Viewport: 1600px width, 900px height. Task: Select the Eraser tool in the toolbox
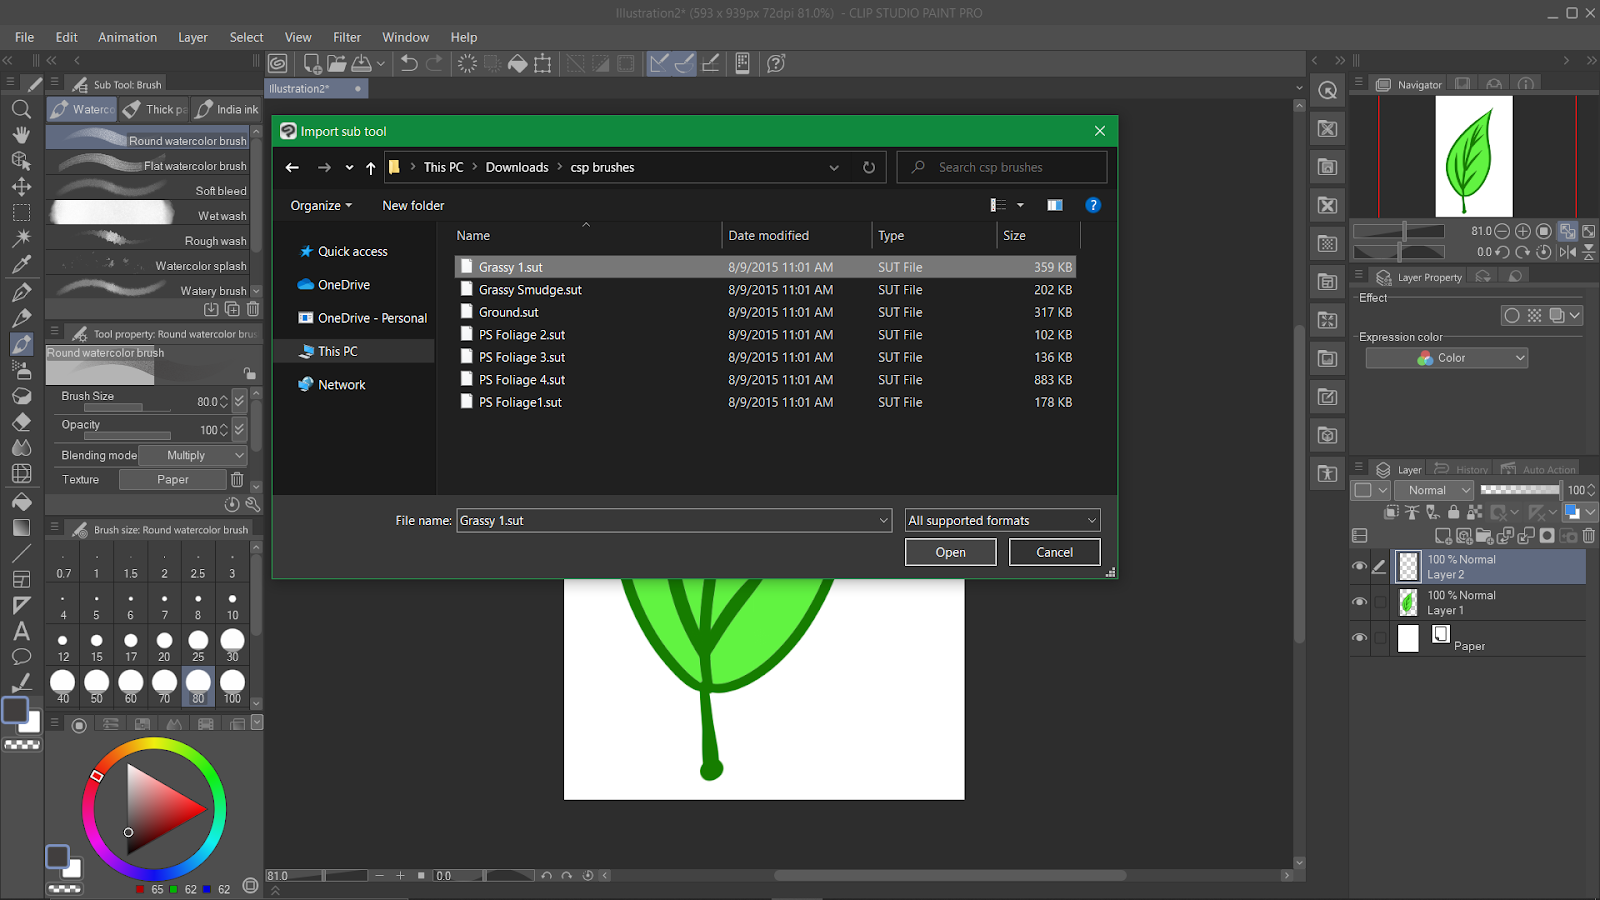click(x=21, y=422)
